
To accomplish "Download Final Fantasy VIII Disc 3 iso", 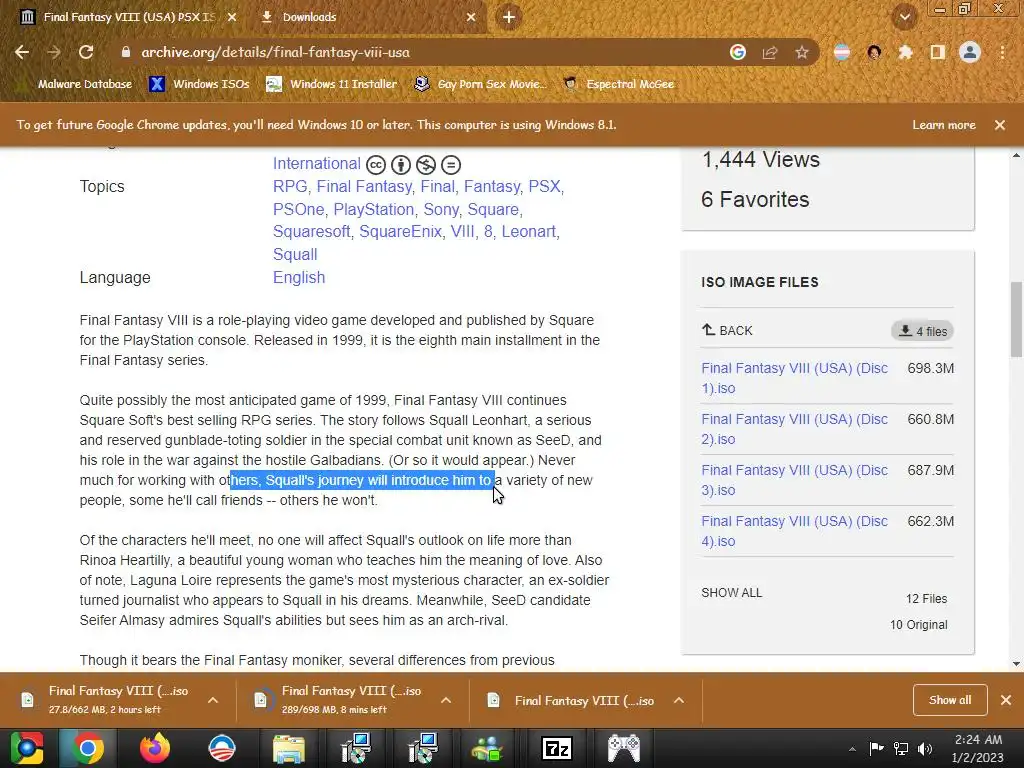I will (x=794, y=480).
